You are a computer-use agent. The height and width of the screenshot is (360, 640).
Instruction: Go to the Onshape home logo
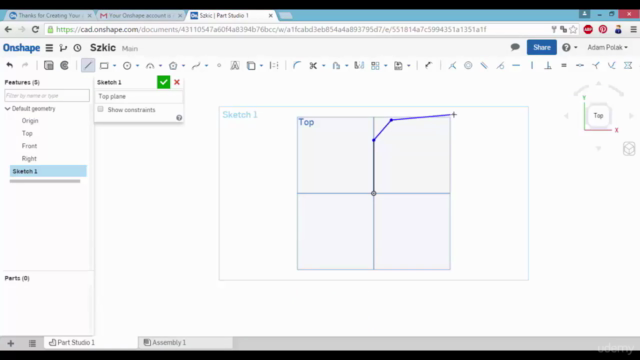(22, 48)
